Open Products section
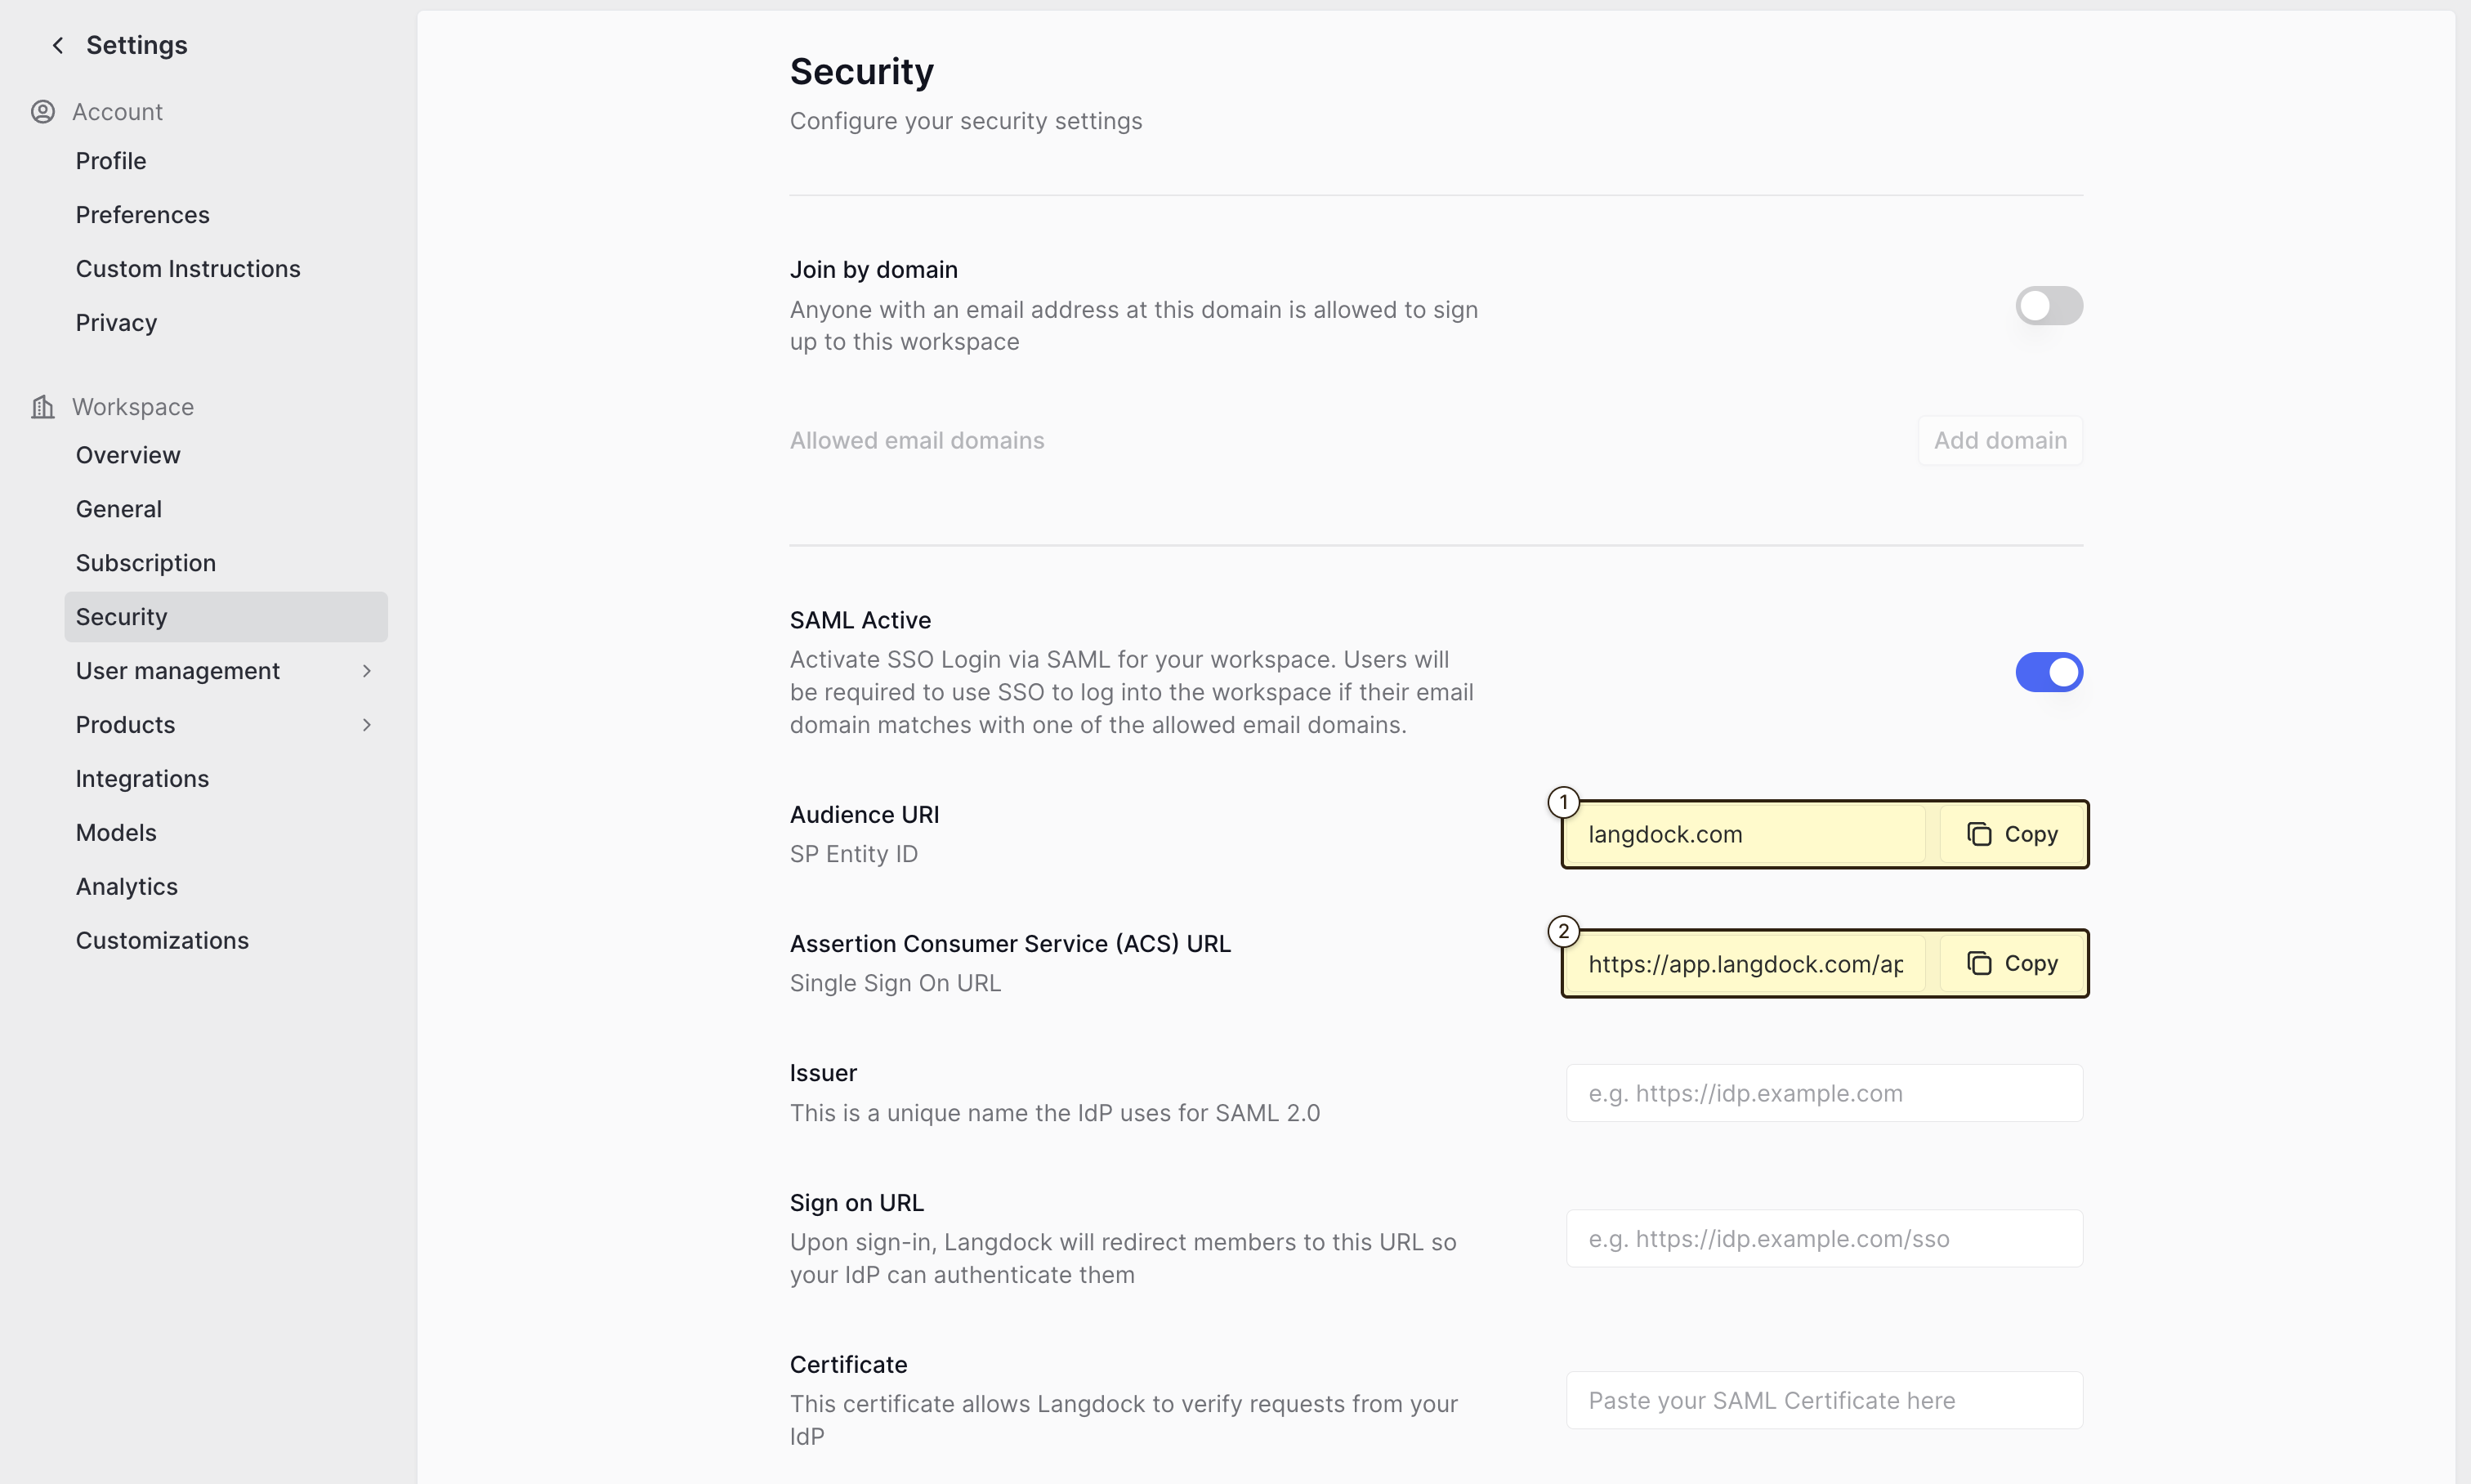This screenshot has height=1484, width=2471. click(x=226, y=725)
